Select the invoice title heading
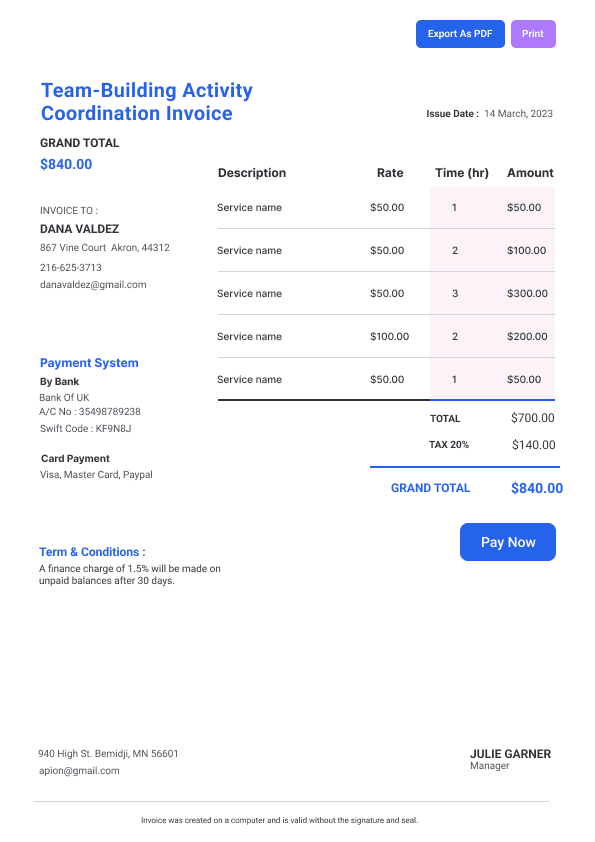595x842 pixels. coord(147,102)
